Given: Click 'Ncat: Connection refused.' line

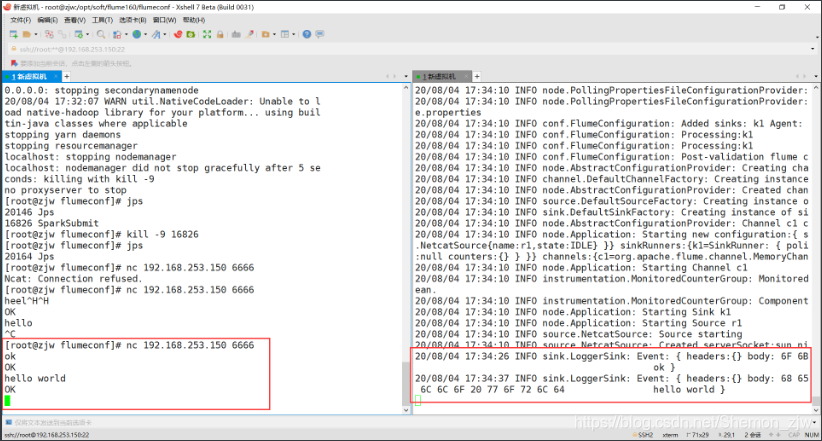Looking at the screenshot, I should (73, 279).
